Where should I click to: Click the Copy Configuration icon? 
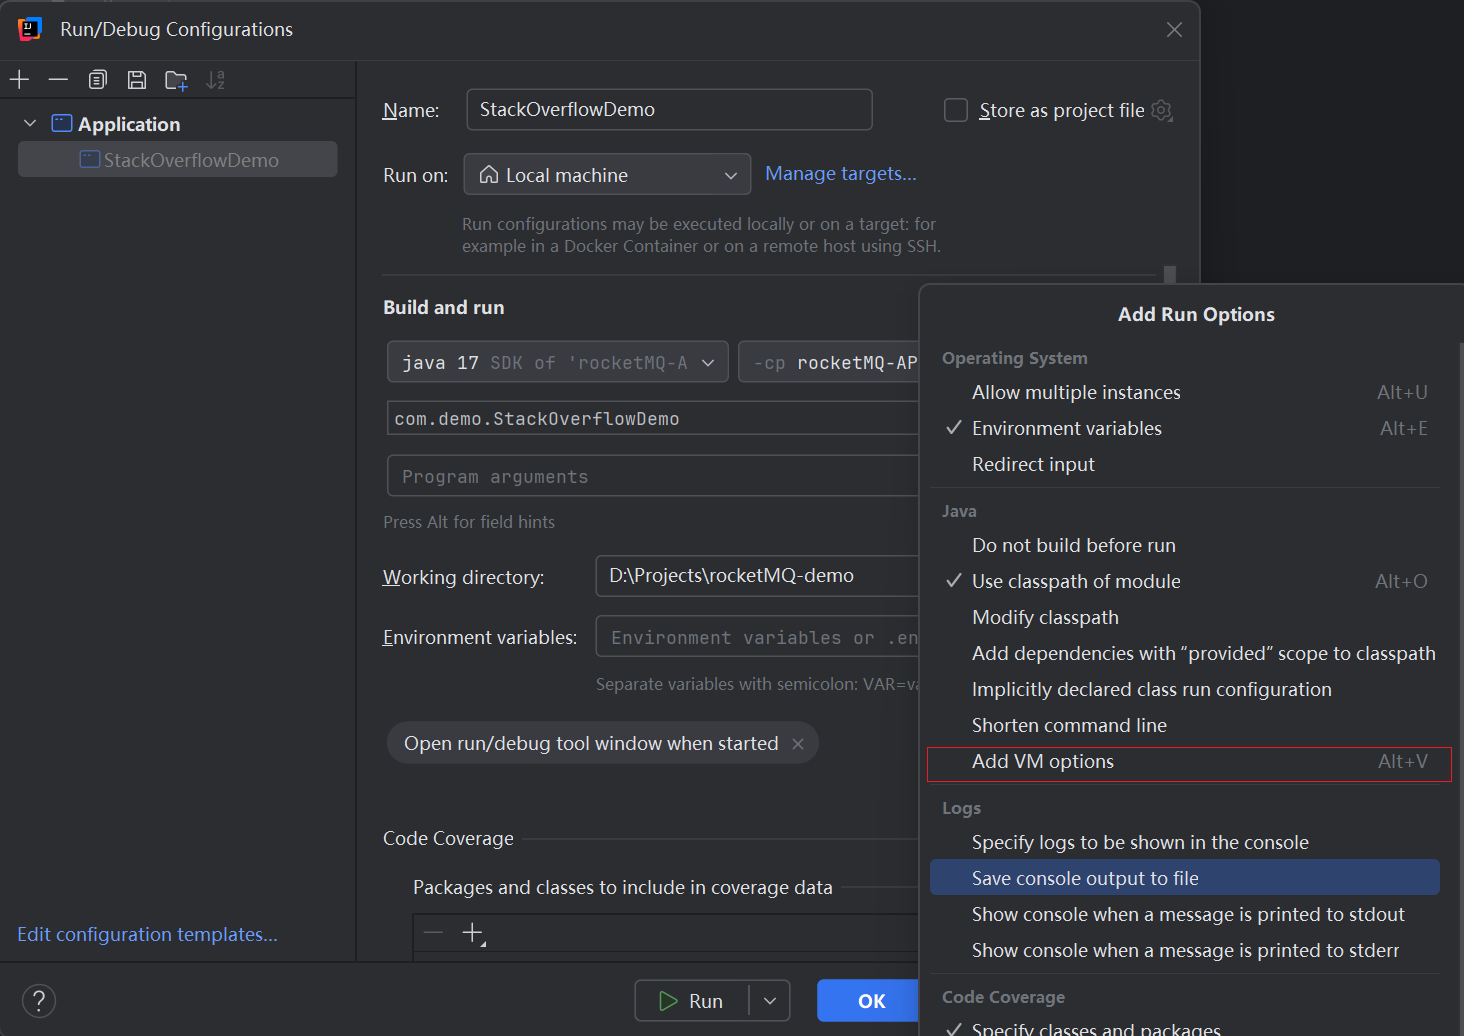97,80
